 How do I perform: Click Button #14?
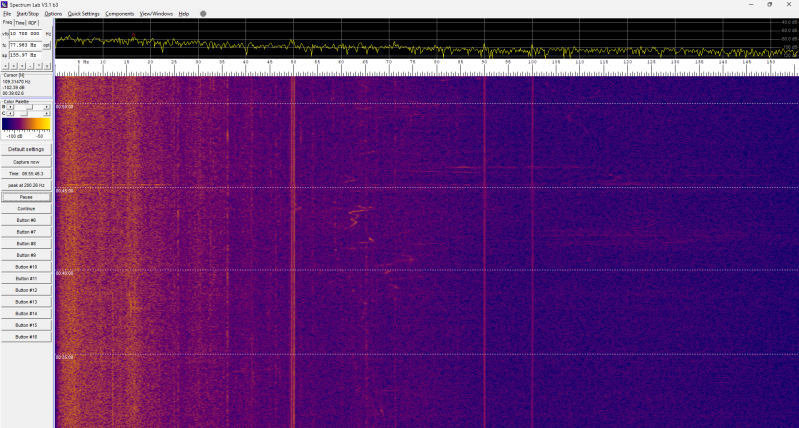26,313
